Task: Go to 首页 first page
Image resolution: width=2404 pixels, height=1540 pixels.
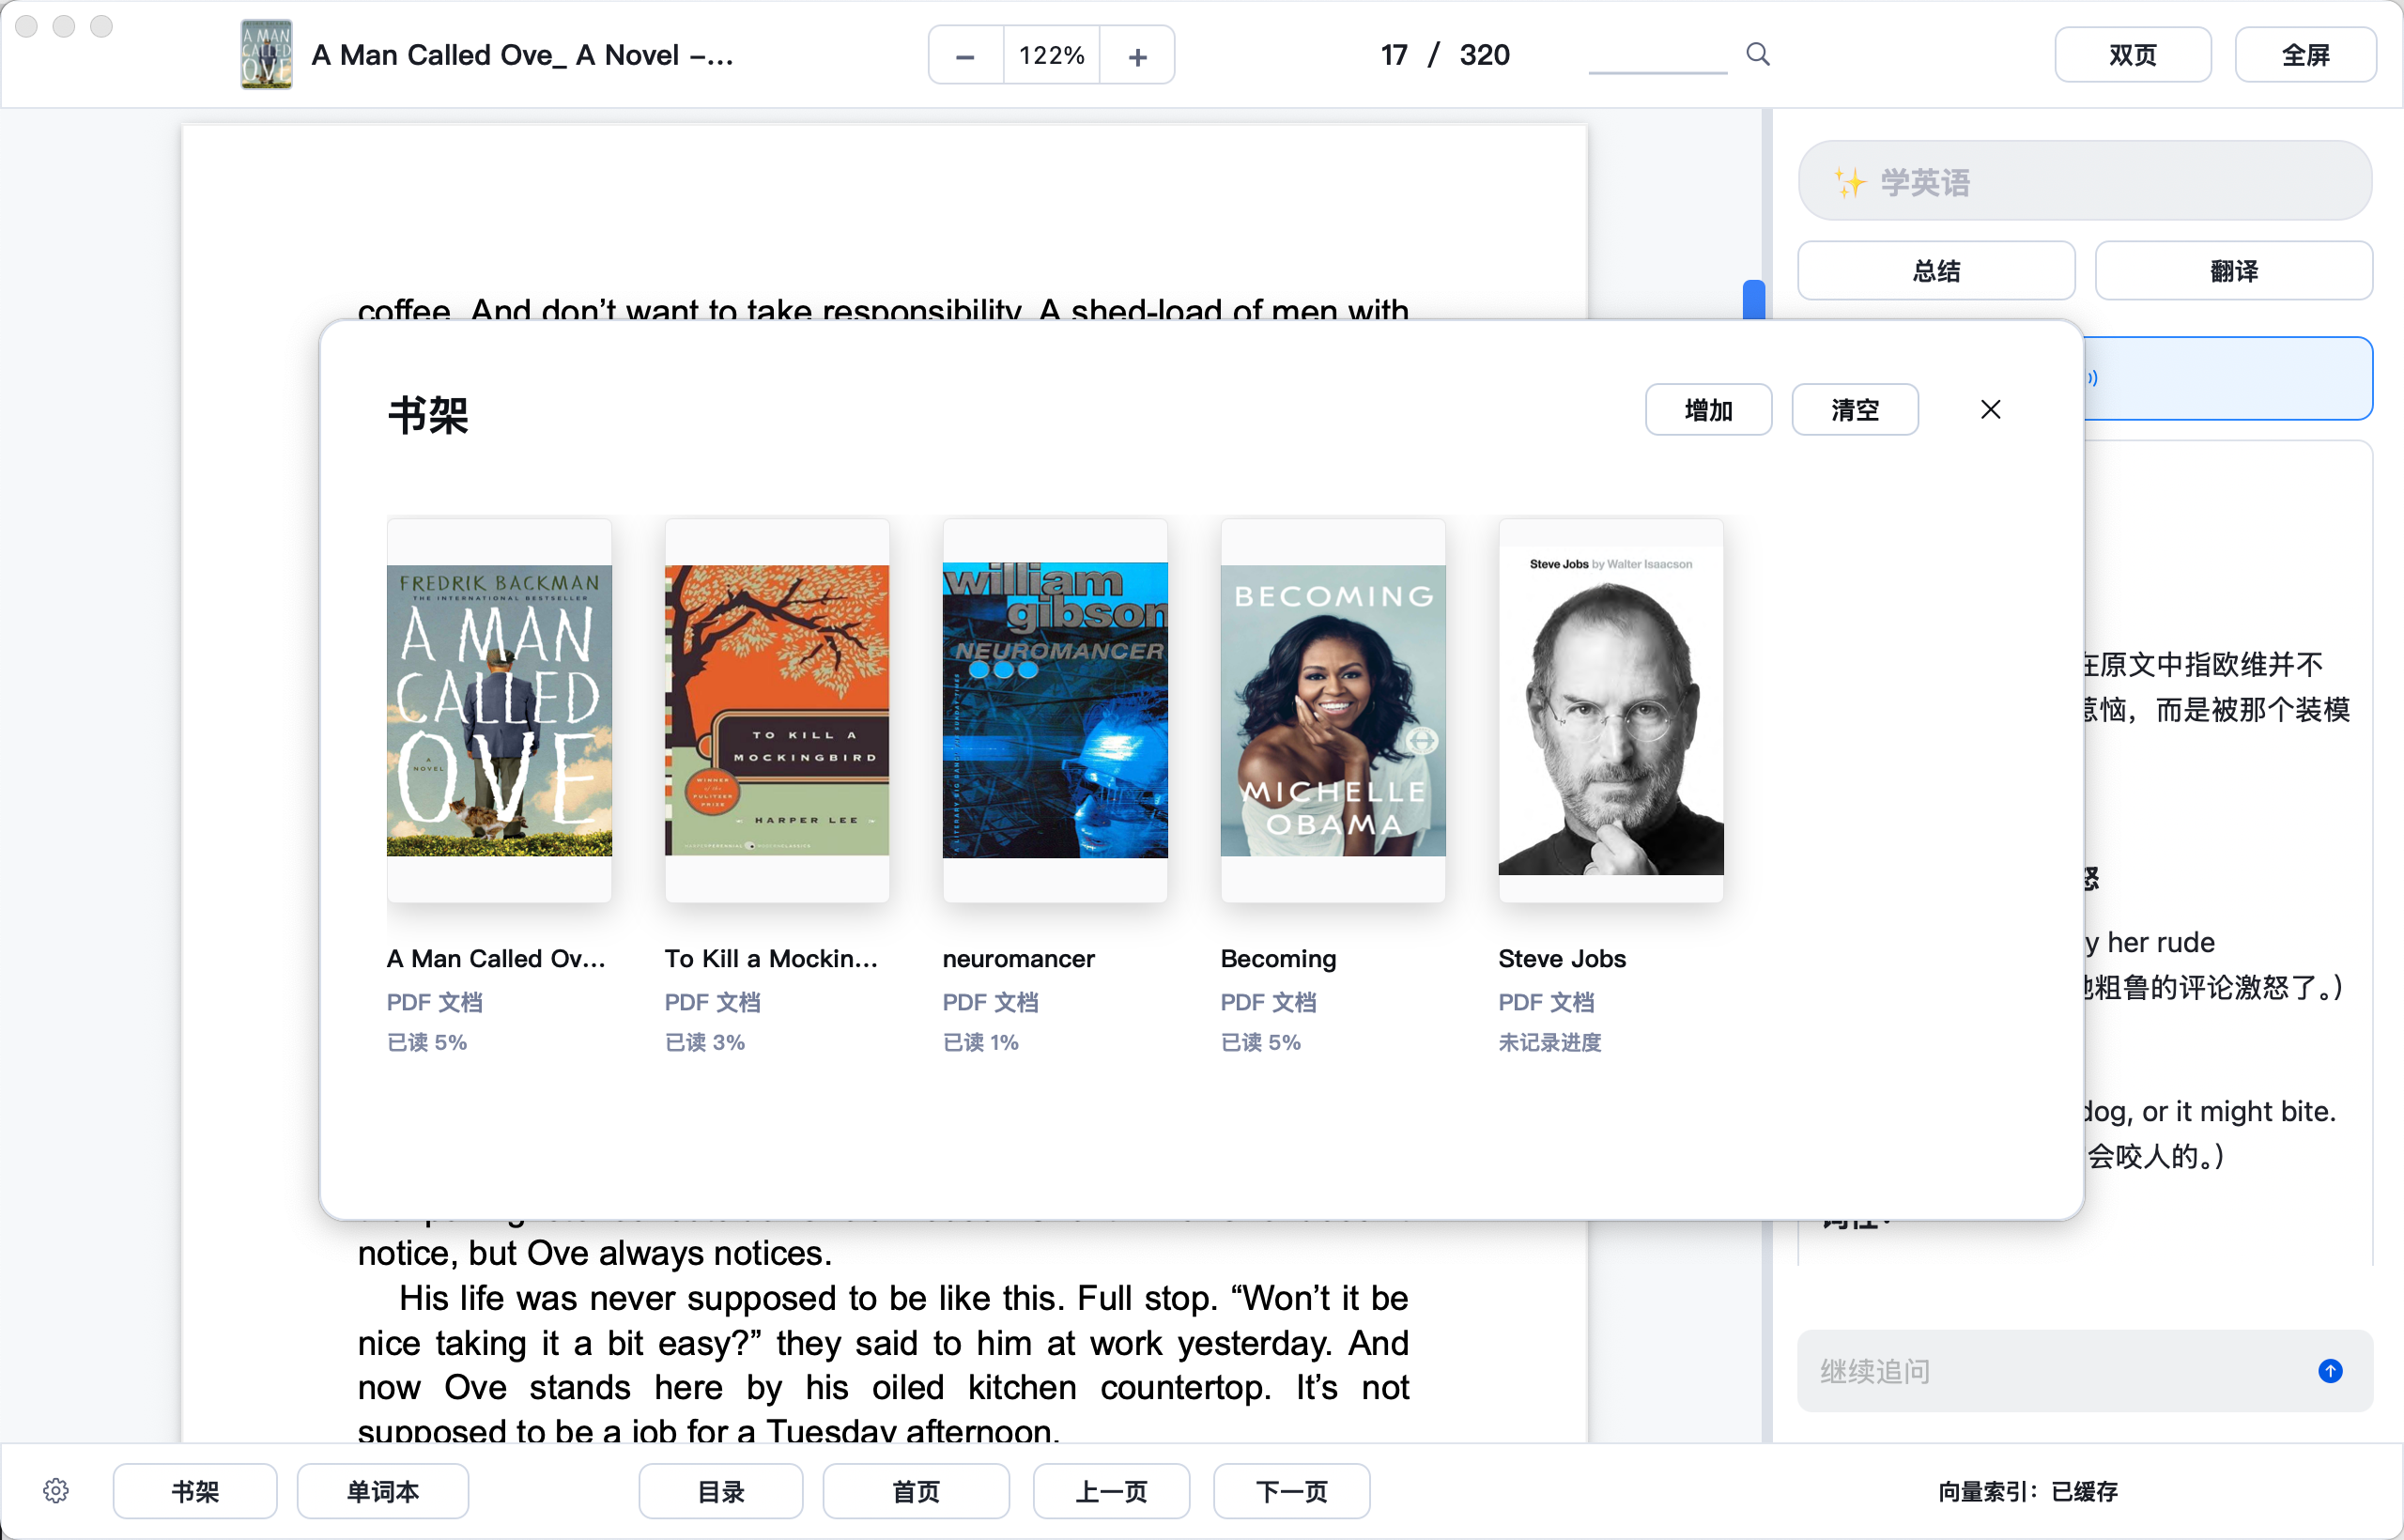Action: coord(916,1491)
